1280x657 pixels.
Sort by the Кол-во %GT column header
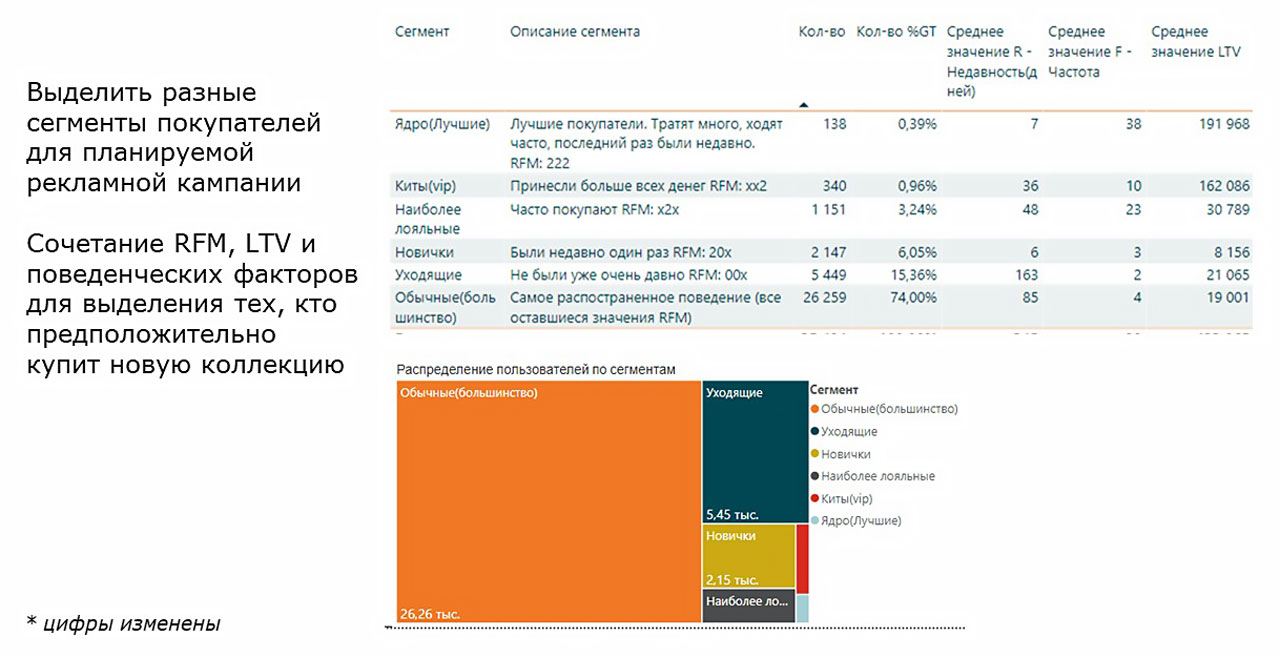coord(896,32)
